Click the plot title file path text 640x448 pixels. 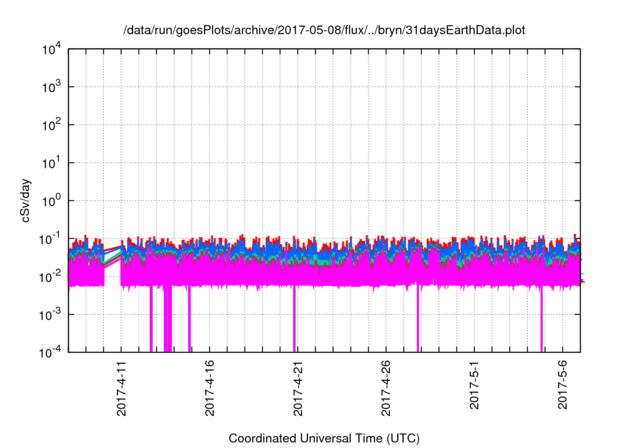click(x=324, y=30)
